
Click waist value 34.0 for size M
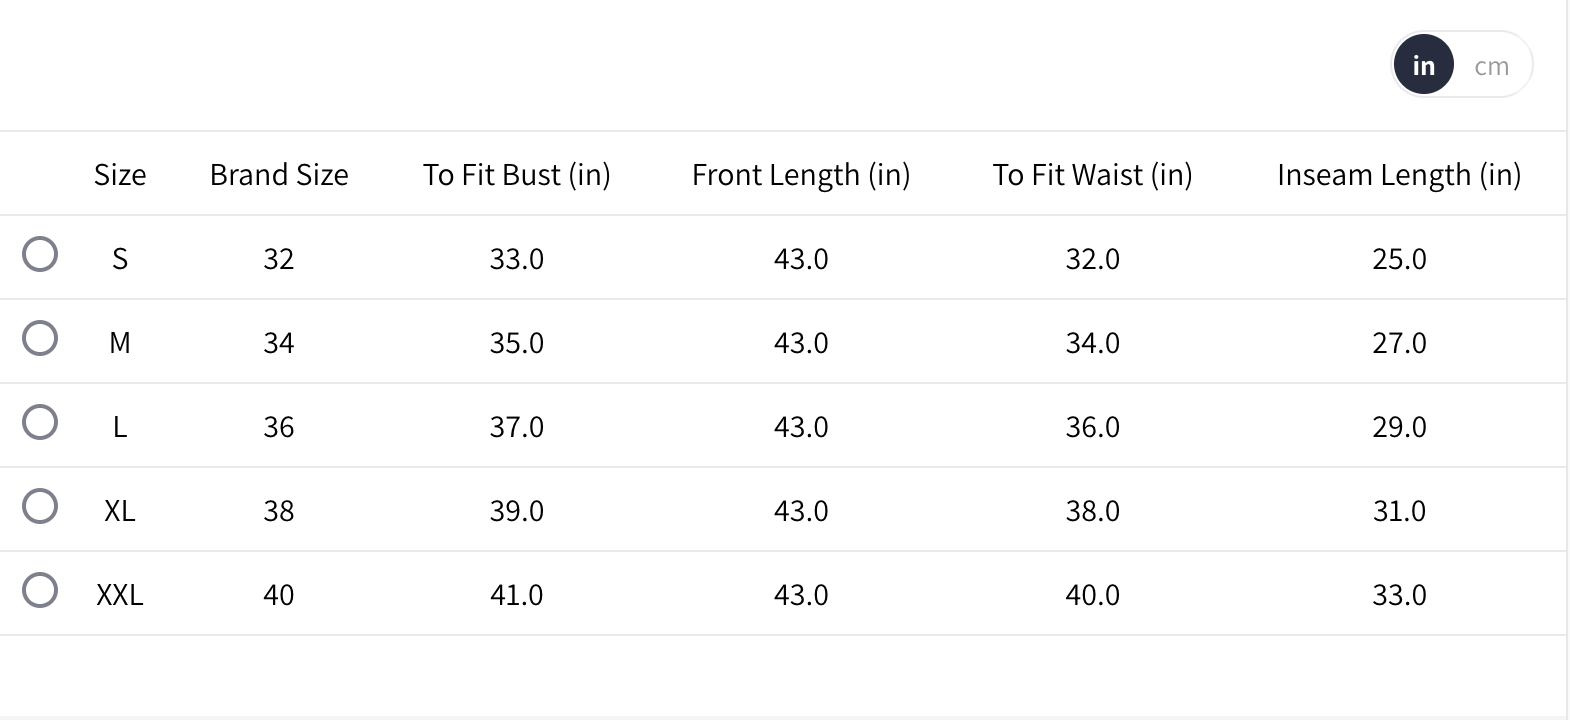[1092, 343]
